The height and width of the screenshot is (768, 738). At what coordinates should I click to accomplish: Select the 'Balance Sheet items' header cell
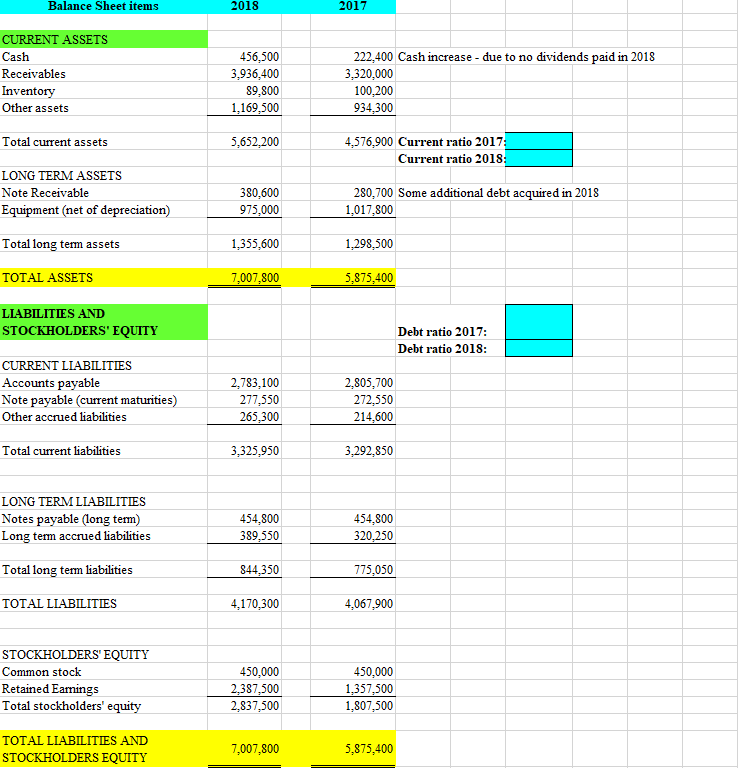click(103, 6)
